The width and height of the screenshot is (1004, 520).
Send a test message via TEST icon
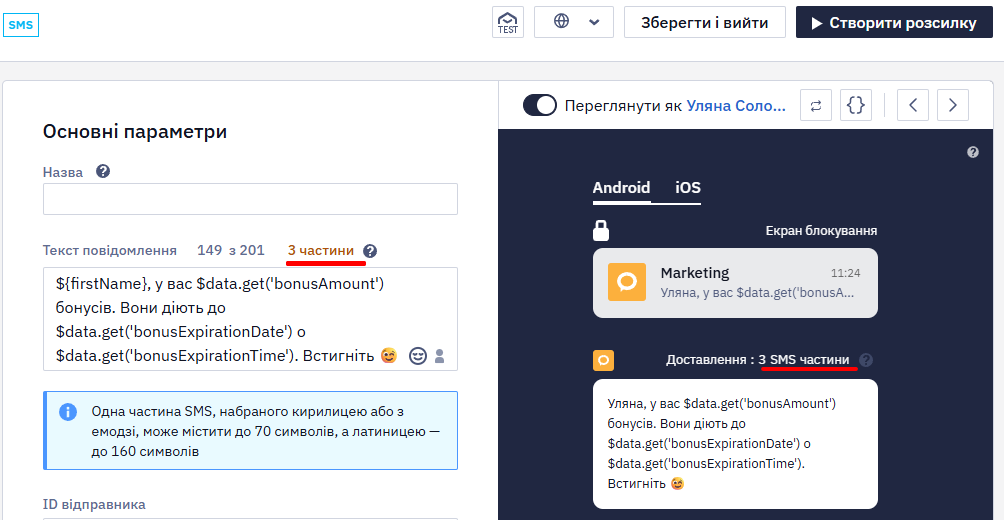[x=508, y=22]
